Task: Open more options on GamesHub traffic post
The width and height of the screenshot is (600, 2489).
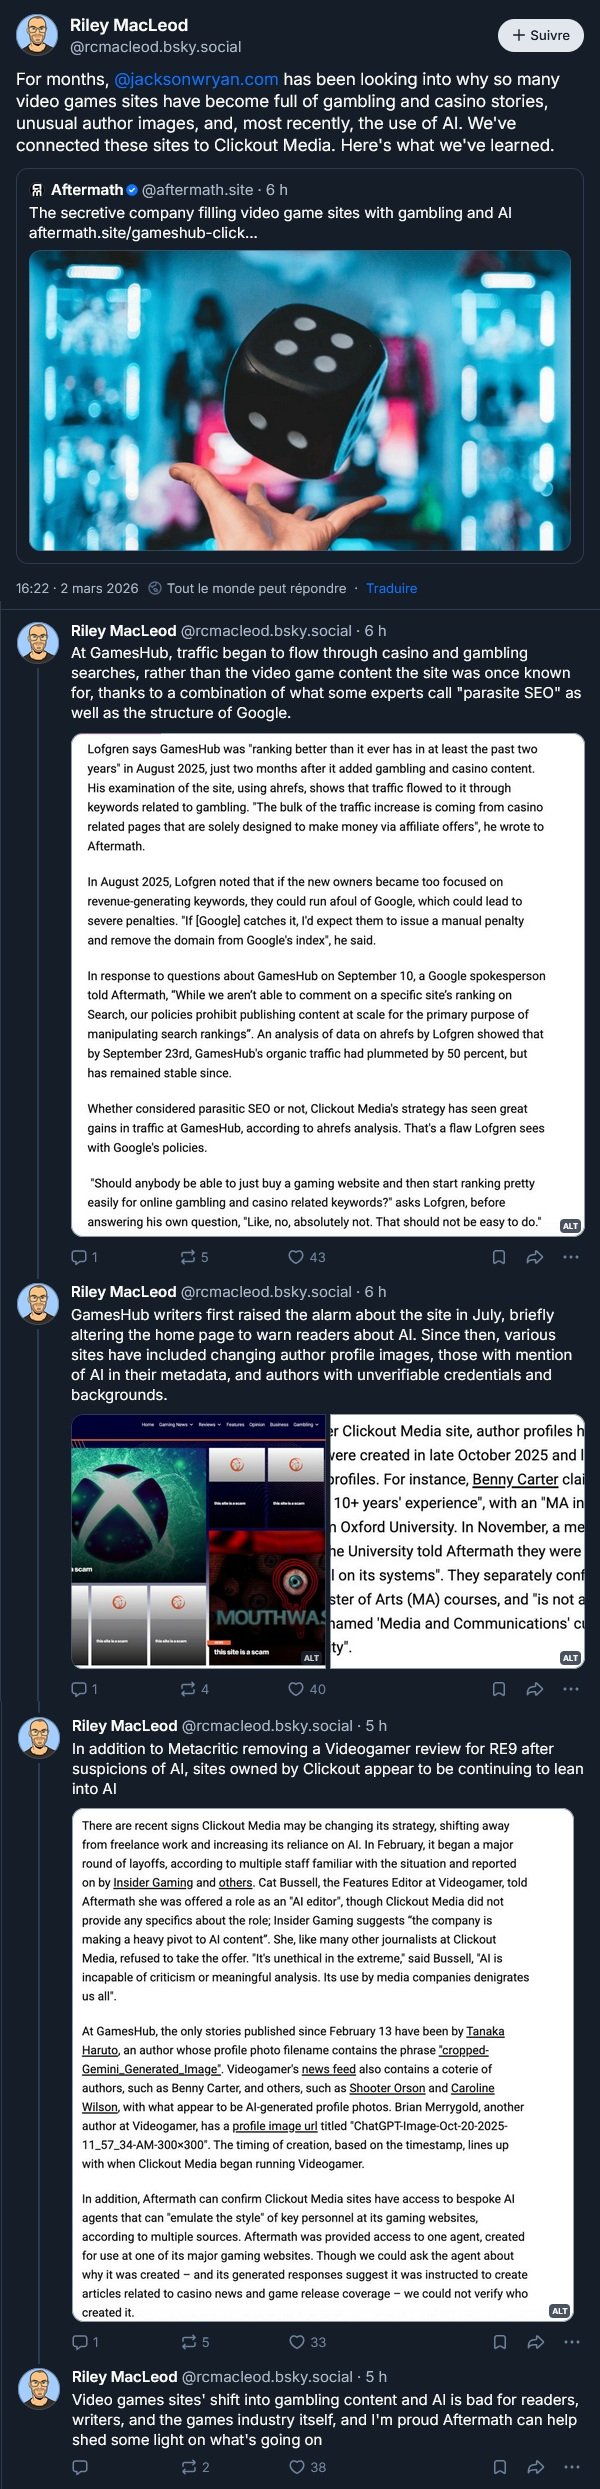Action: 571,1257
